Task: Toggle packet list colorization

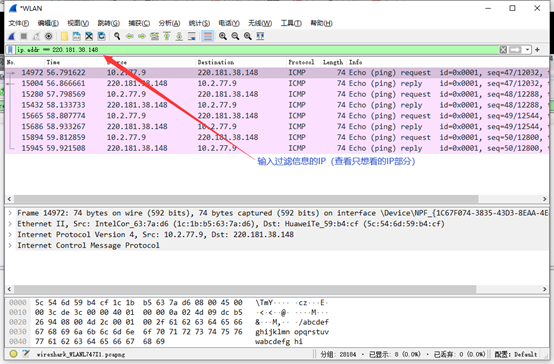Action: point(208,36)
